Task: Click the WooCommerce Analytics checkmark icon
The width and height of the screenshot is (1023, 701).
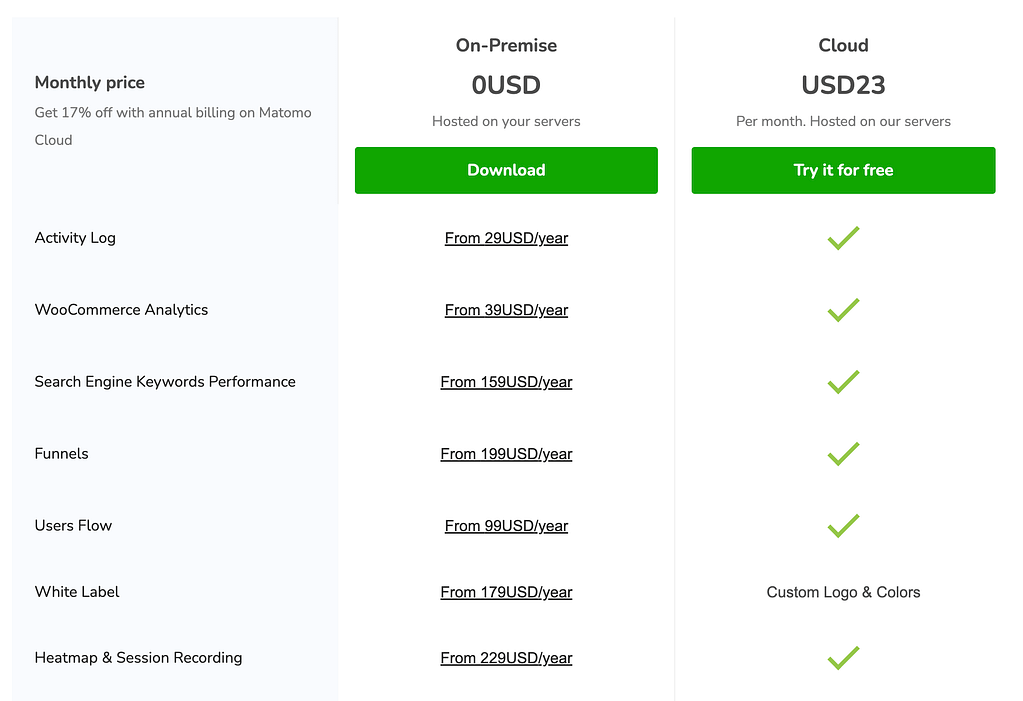Action: 842,310
